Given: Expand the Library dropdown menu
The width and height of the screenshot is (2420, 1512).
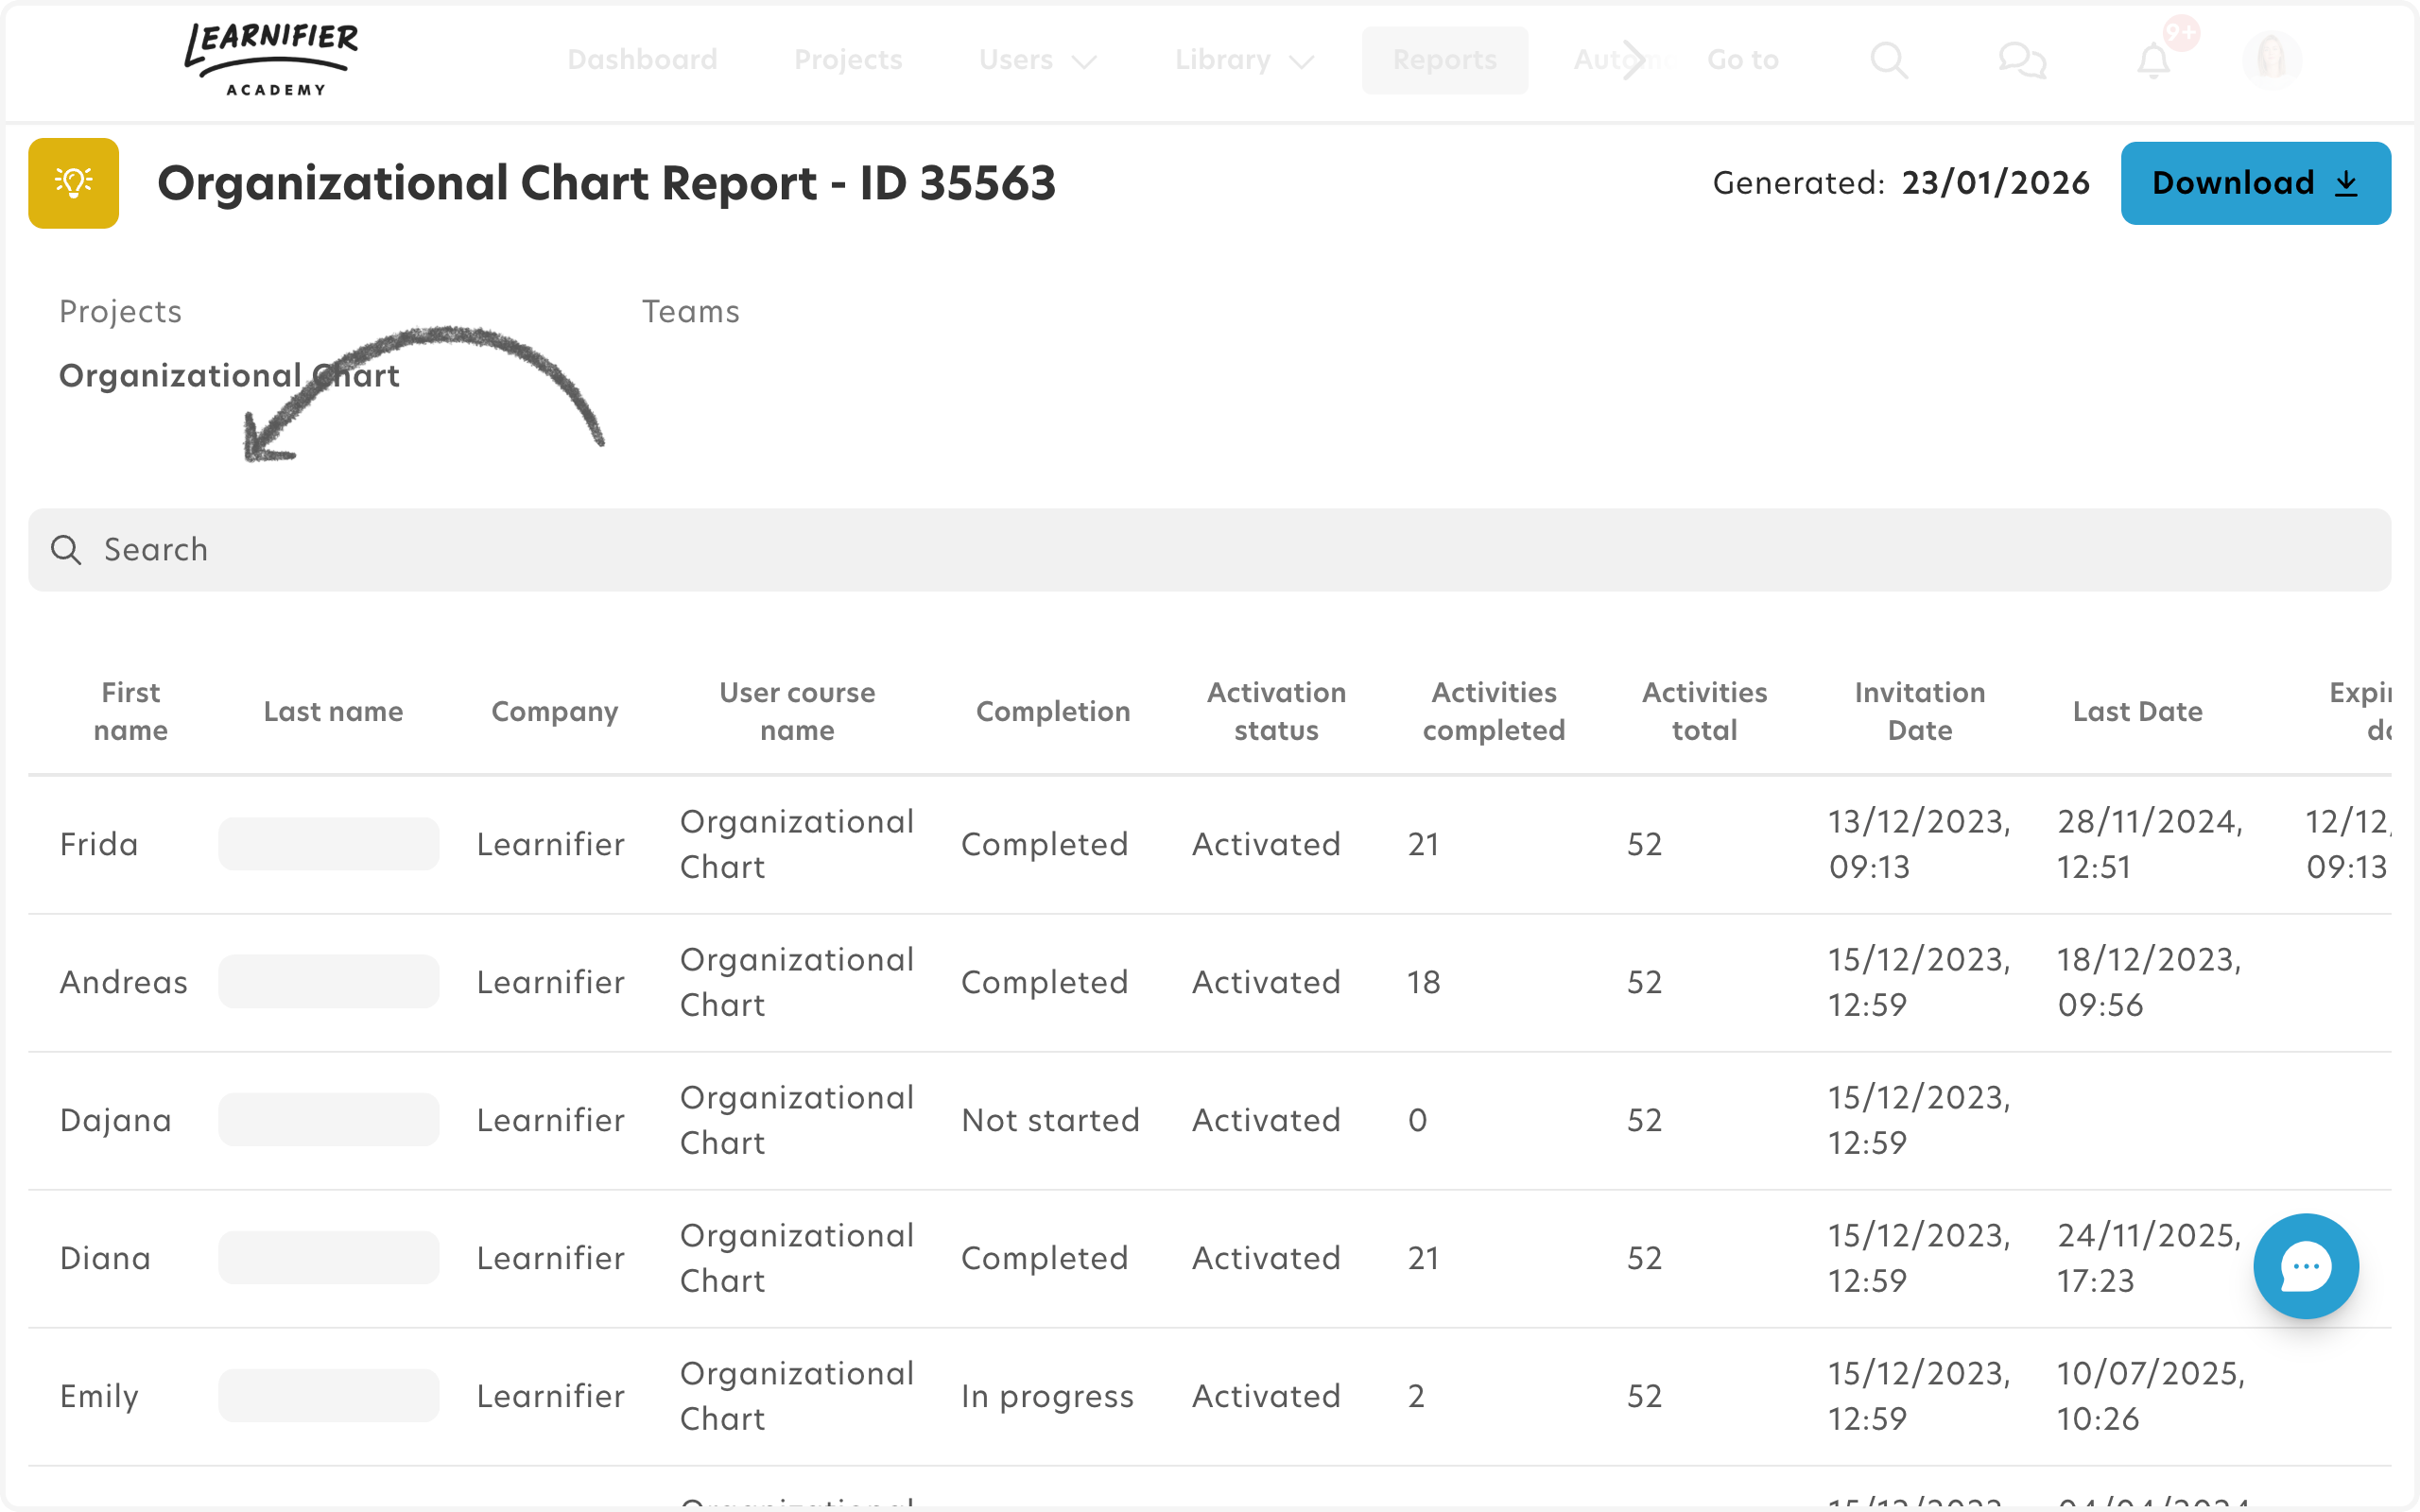Looking at the screenshot, I should [1243, 60].
